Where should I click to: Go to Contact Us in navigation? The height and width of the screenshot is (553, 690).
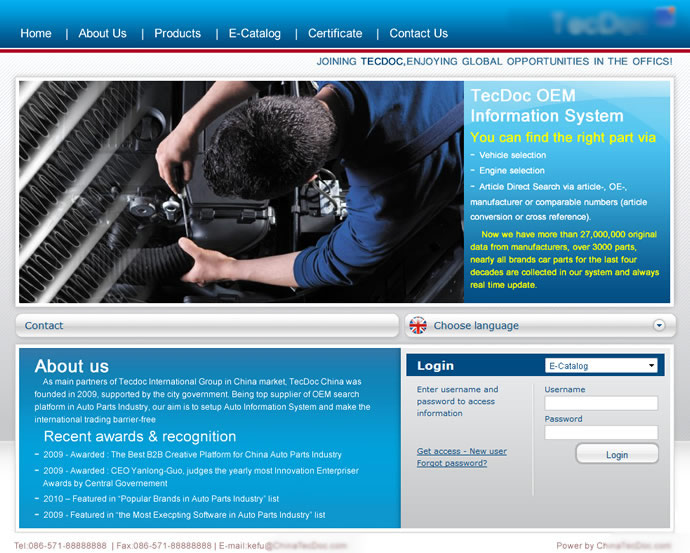coord(418,33)
